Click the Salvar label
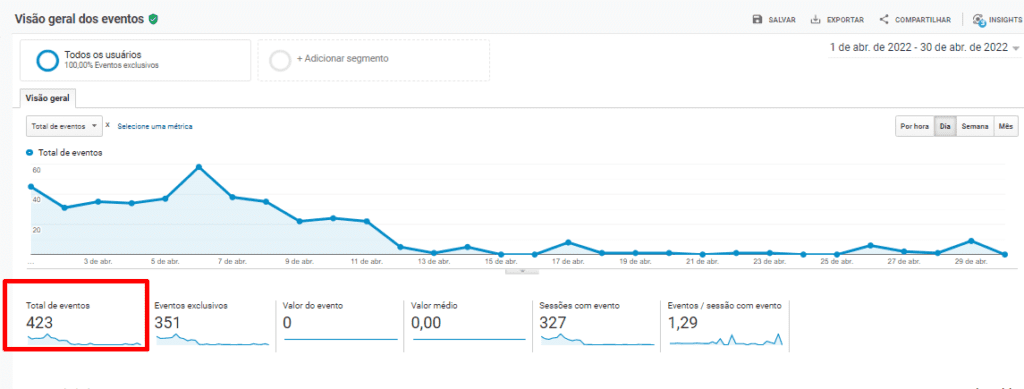Screen dimensions: 1024x389 point(782,20)
